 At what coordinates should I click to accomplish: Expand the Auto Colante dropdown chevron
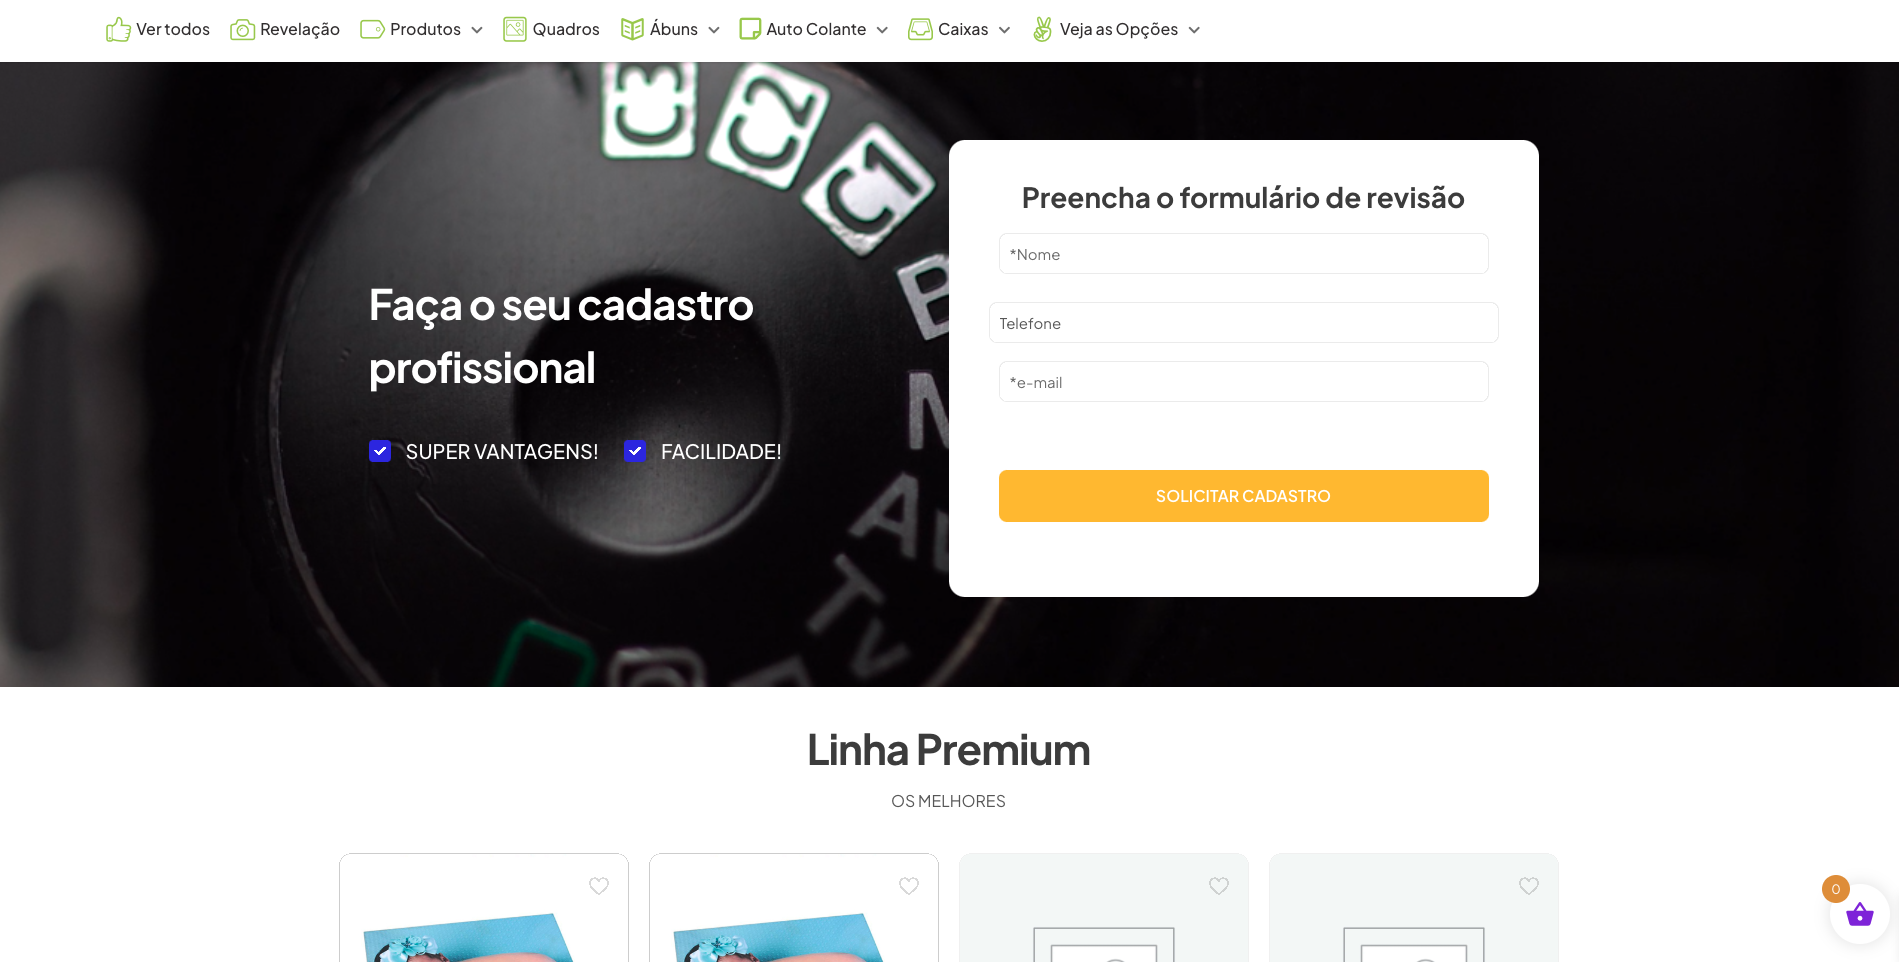[882, 30]
